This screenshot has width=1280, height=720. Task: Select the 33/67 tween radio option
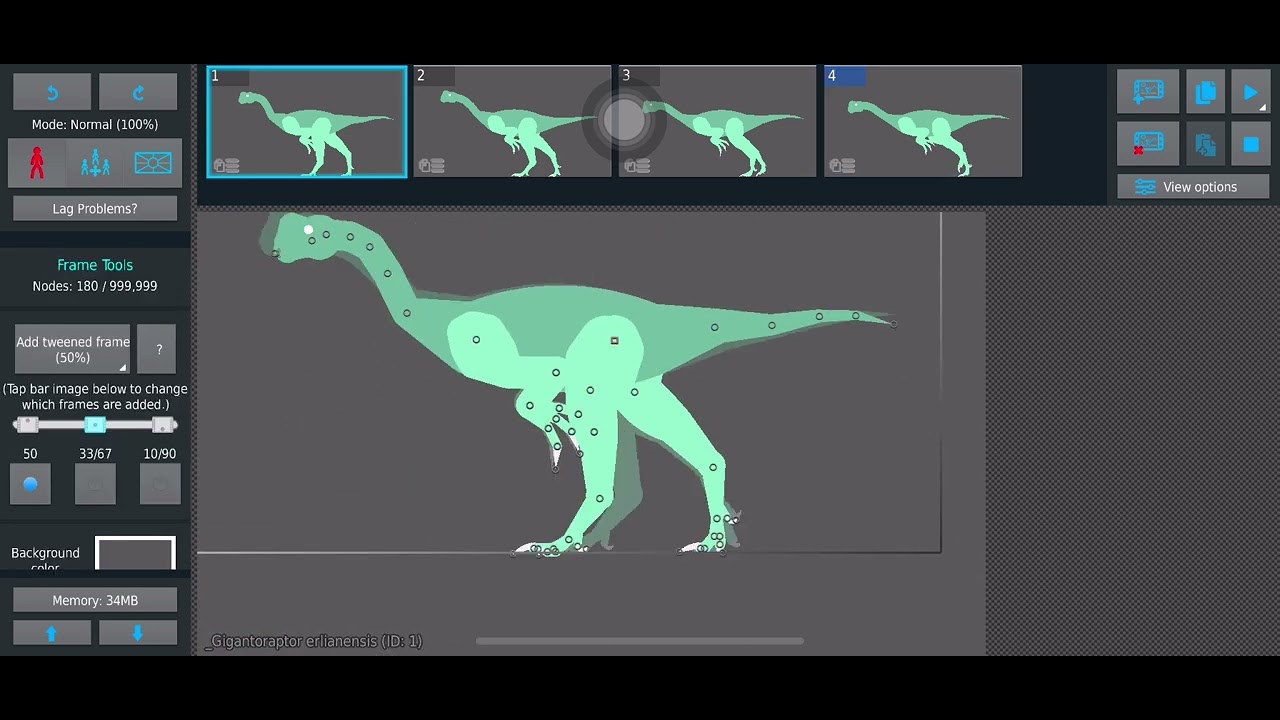coord(95,484)
